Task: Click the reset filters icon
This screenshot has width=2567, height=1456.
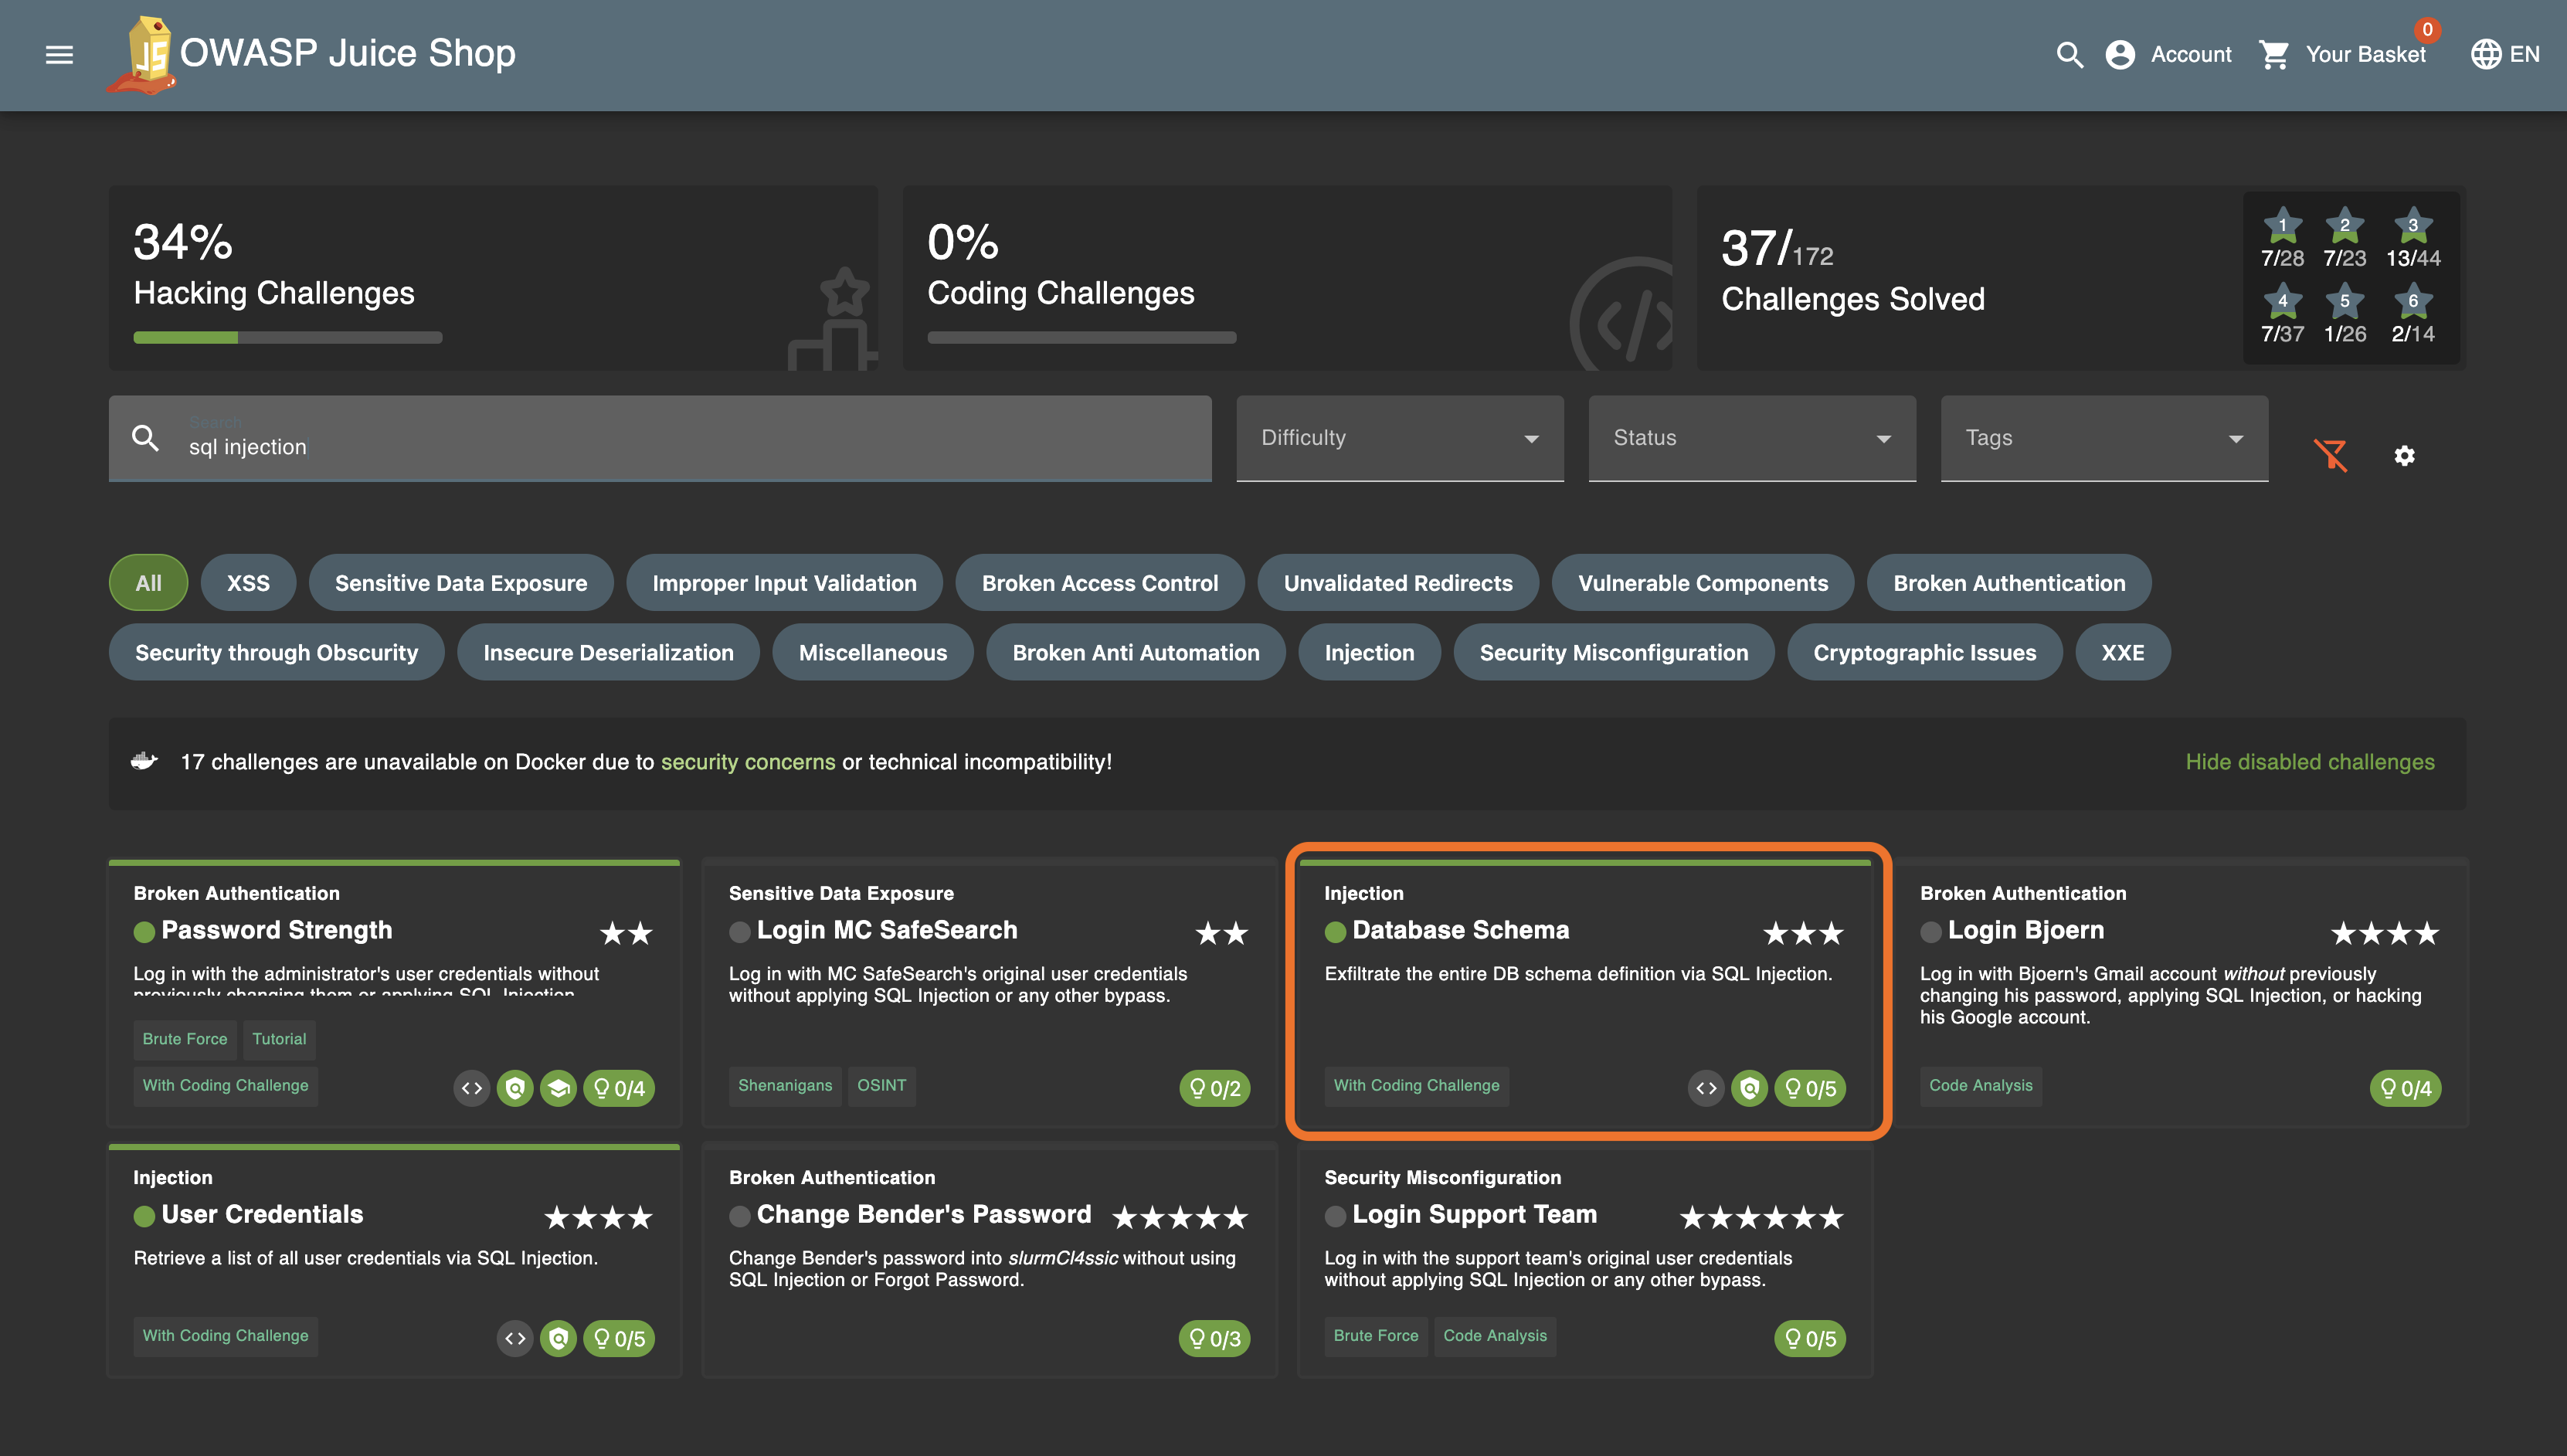Action: [2330, 455]
